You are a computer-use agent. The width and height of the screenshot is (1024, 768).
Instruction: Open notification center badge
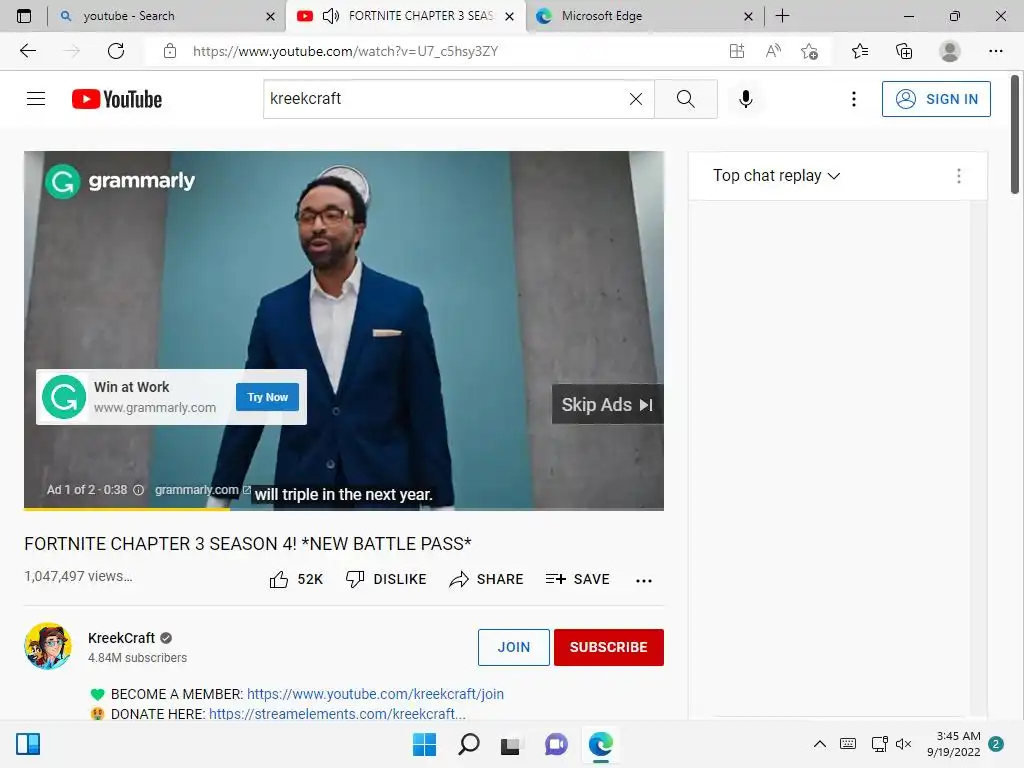click(996, 744)
